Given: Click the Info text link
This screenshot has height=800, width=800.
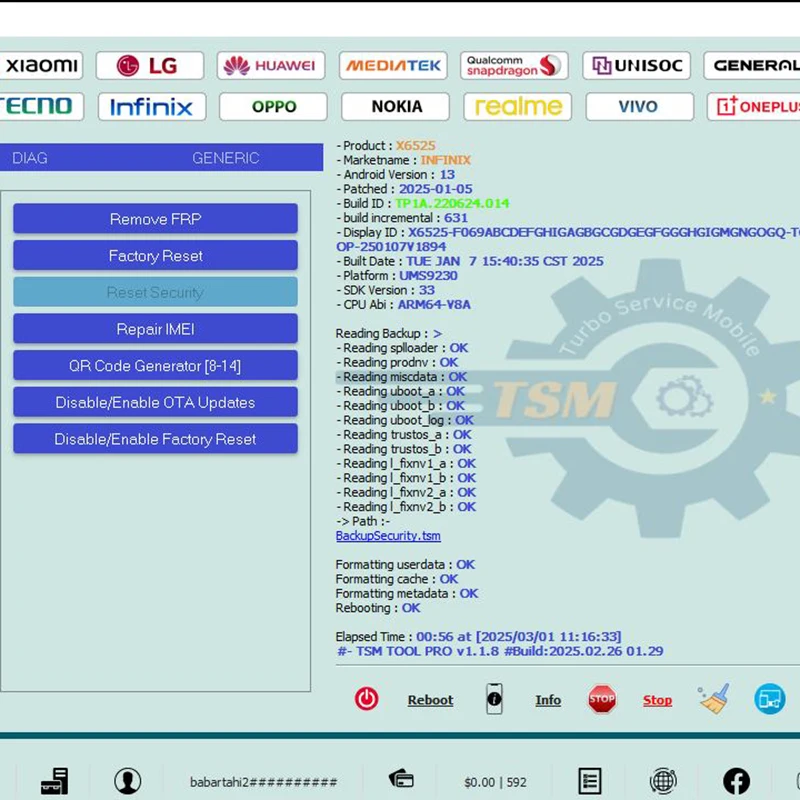Looking at the screenshot, I should point(548,700).
